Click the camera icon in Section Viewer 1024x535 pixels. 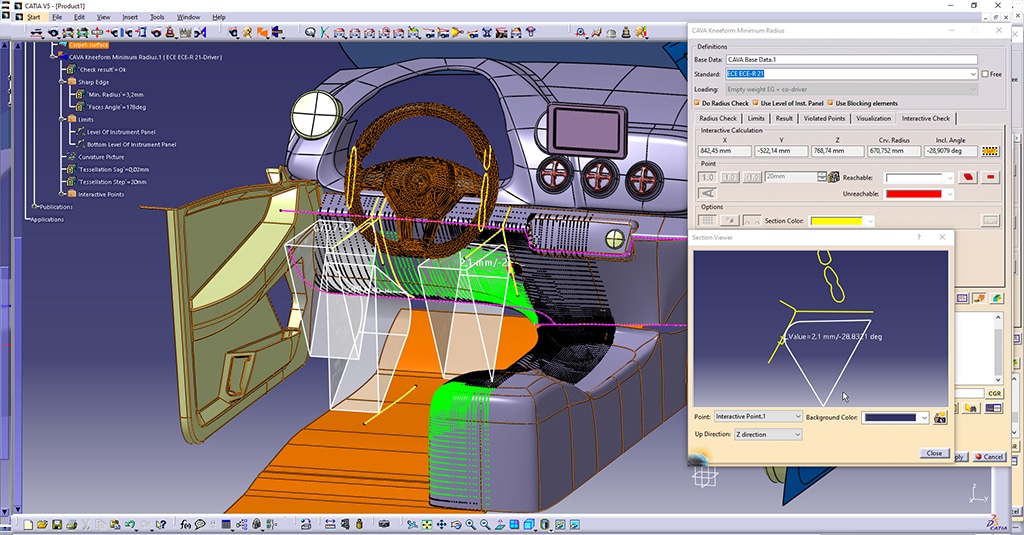tap(940, 417)
